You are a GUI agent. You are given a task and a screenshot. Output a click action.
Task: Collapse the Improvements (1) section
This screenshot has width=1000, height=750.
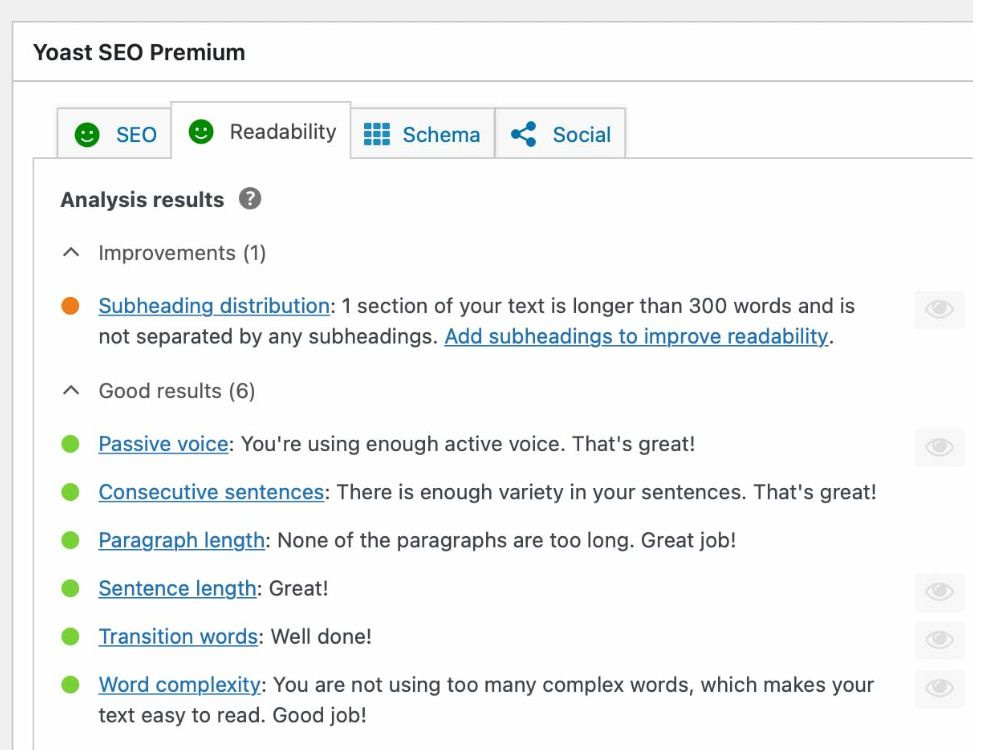tap(163, 253)
